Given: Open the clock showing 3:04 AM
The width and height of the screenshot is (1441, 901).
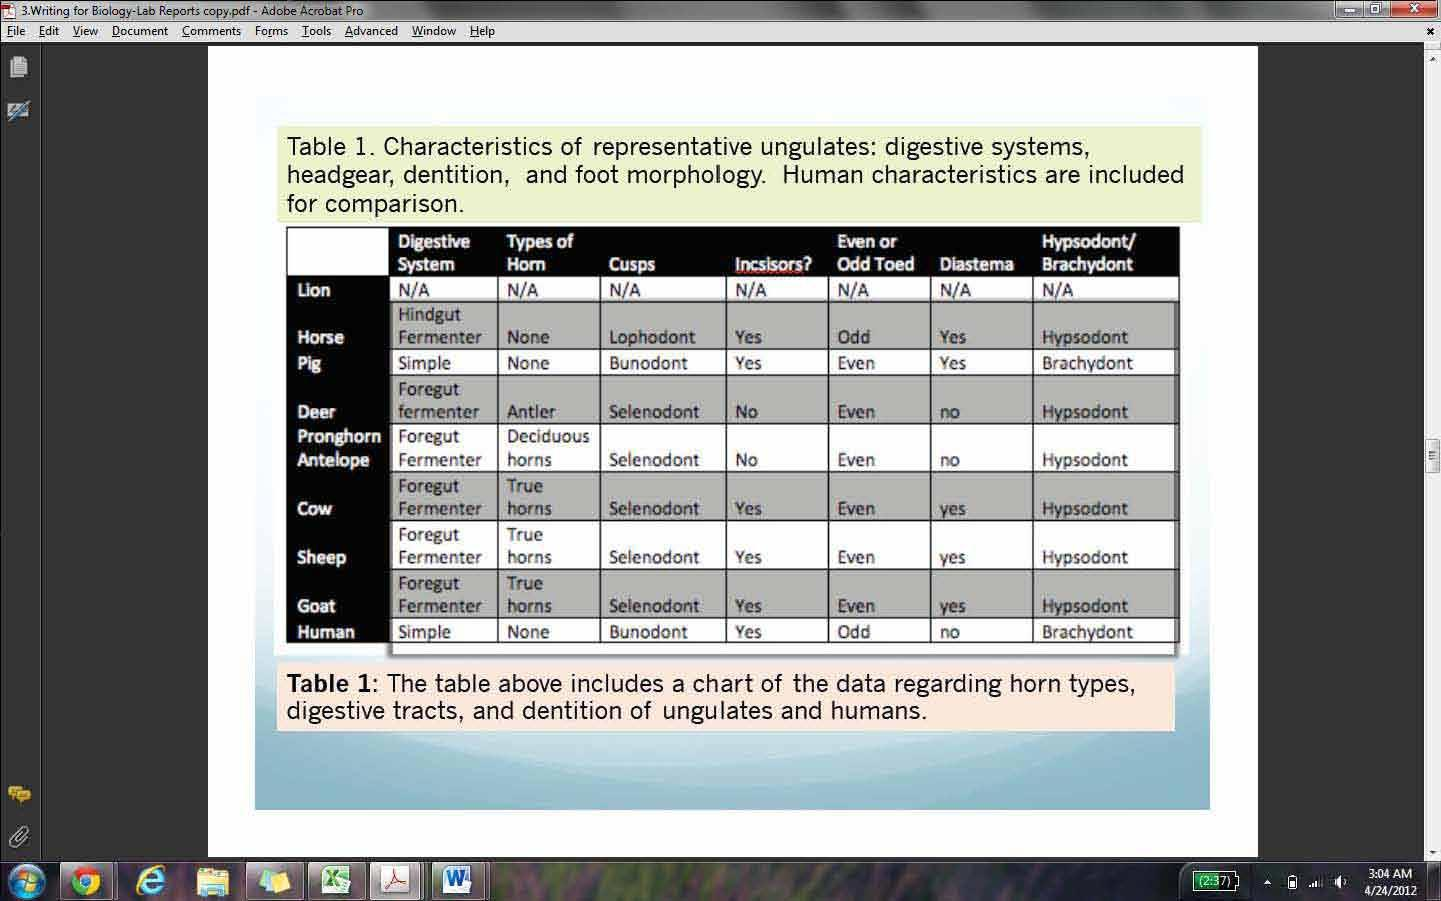Looking at the screenshot, I should pyautogui.click(x=1390, y=880).
